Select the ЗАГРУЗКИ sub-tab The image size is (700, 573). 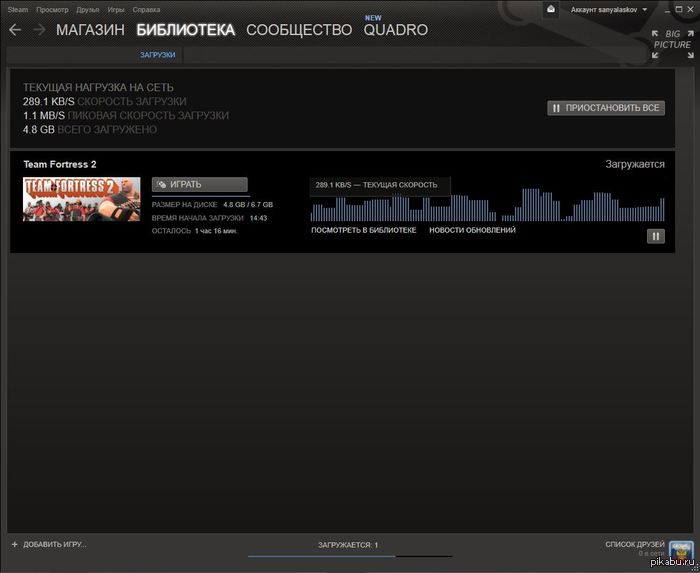pos(158,55)
